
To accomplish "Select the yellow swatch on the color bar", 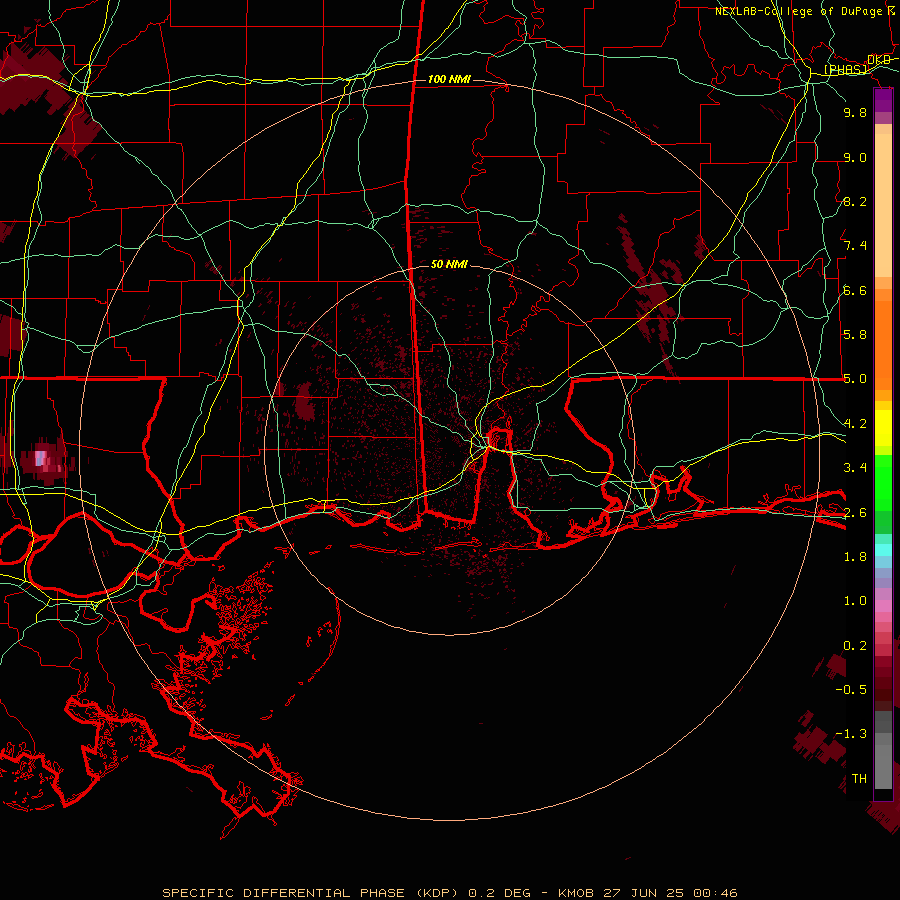I will (x=883, y=428).
